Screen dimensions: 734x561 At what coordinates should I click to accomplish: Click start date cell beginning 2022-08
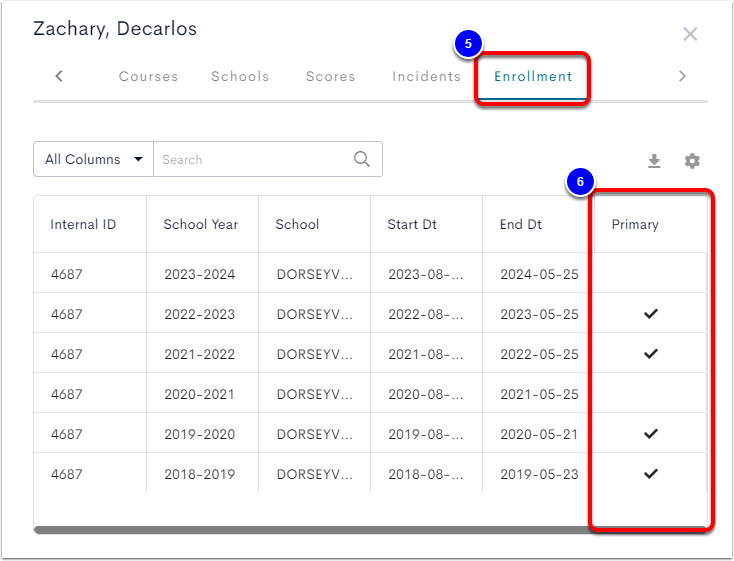[425, 314]
